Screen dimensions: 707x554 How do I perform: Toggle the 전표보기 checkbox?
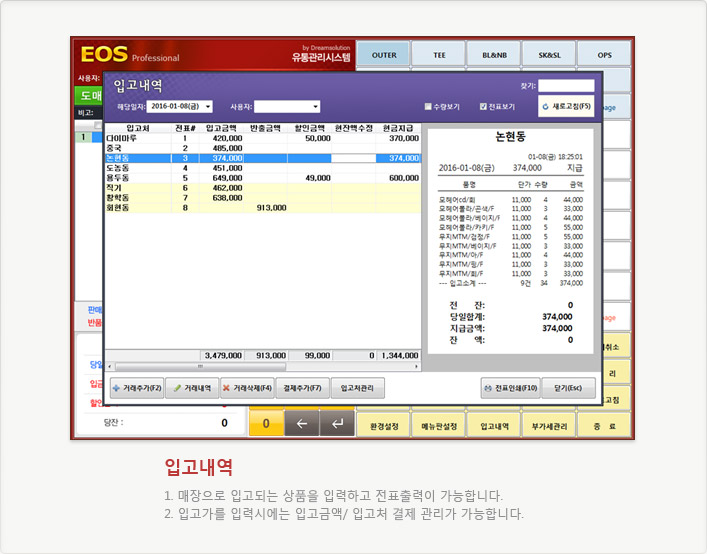point(483,107)
